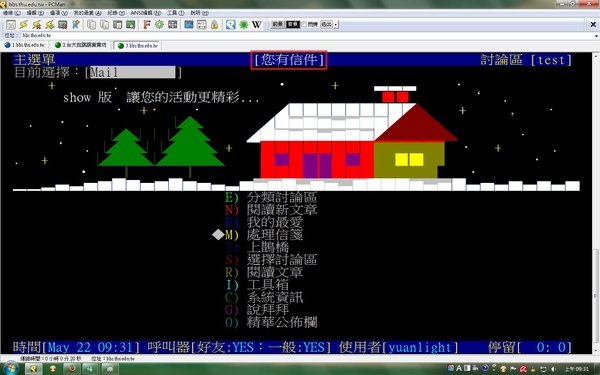The height and width of the screenshot is (375, 600).
Task: Click the green gear toolbar icon
Action: [159, 25]
